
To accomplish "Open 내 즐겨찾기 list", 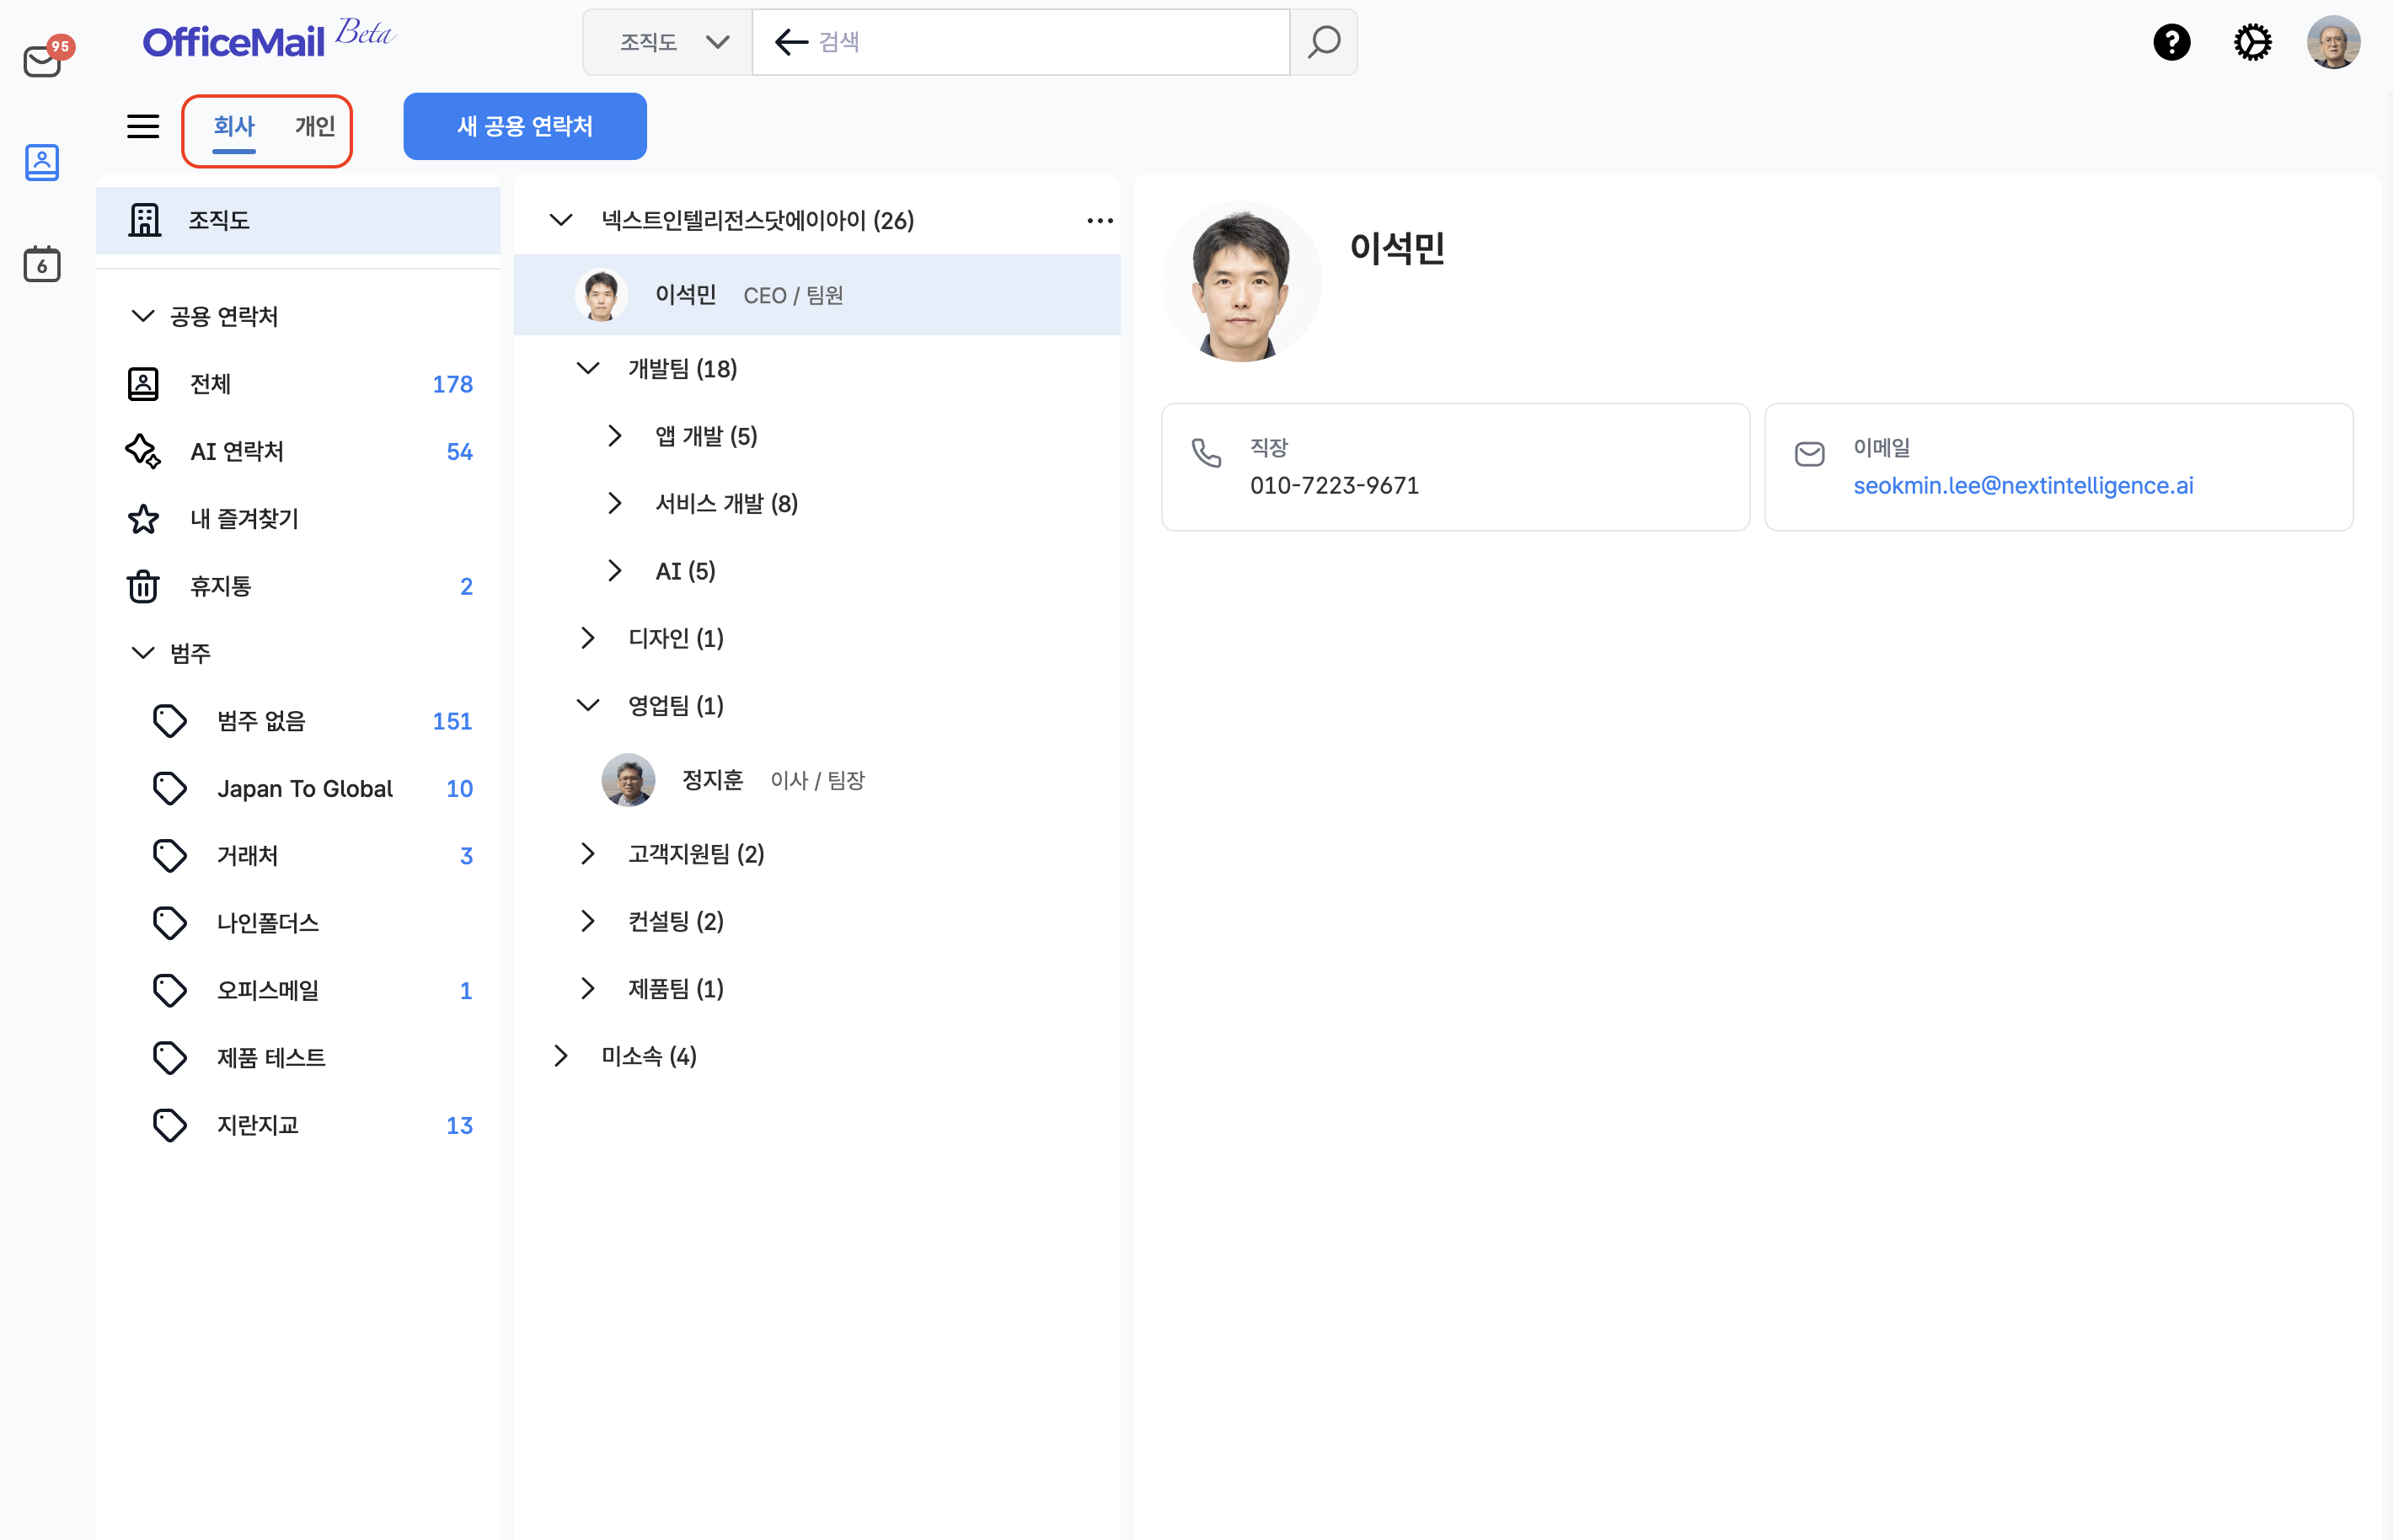I will [300, 519].
